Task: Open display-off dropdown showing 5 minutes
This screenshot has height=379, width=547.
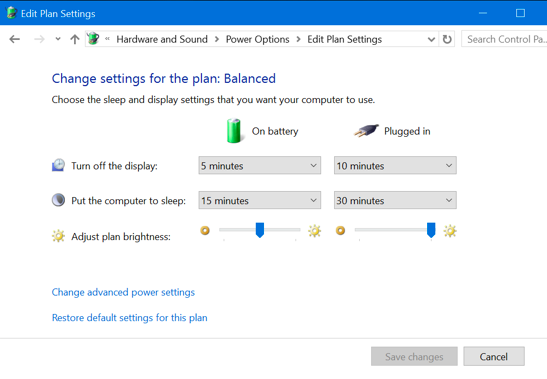Action: pos(260,165)
